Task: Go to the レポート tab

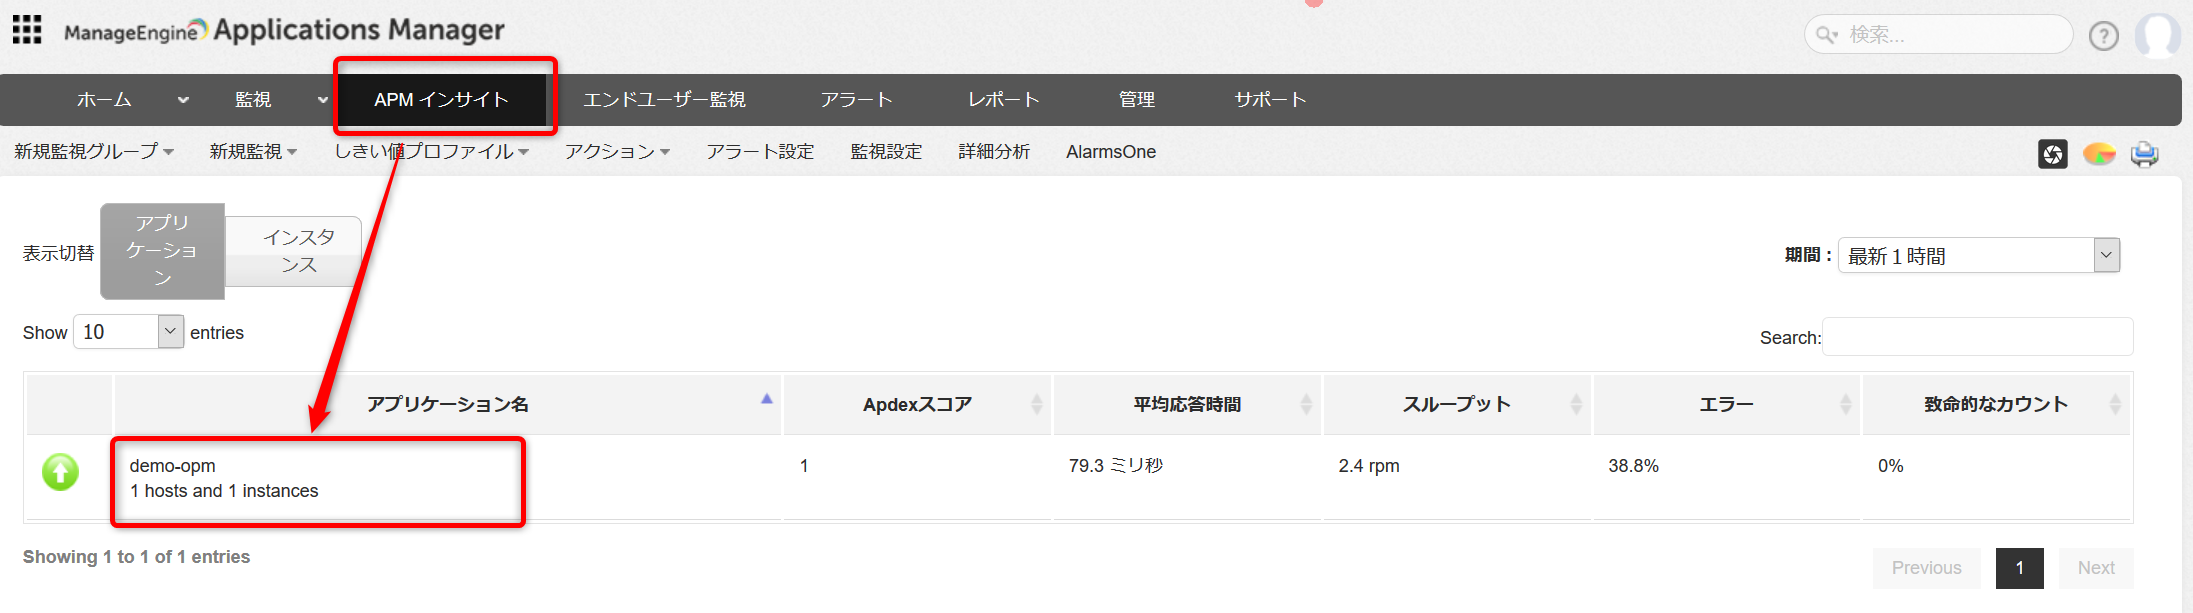Action: point(1003,100)
